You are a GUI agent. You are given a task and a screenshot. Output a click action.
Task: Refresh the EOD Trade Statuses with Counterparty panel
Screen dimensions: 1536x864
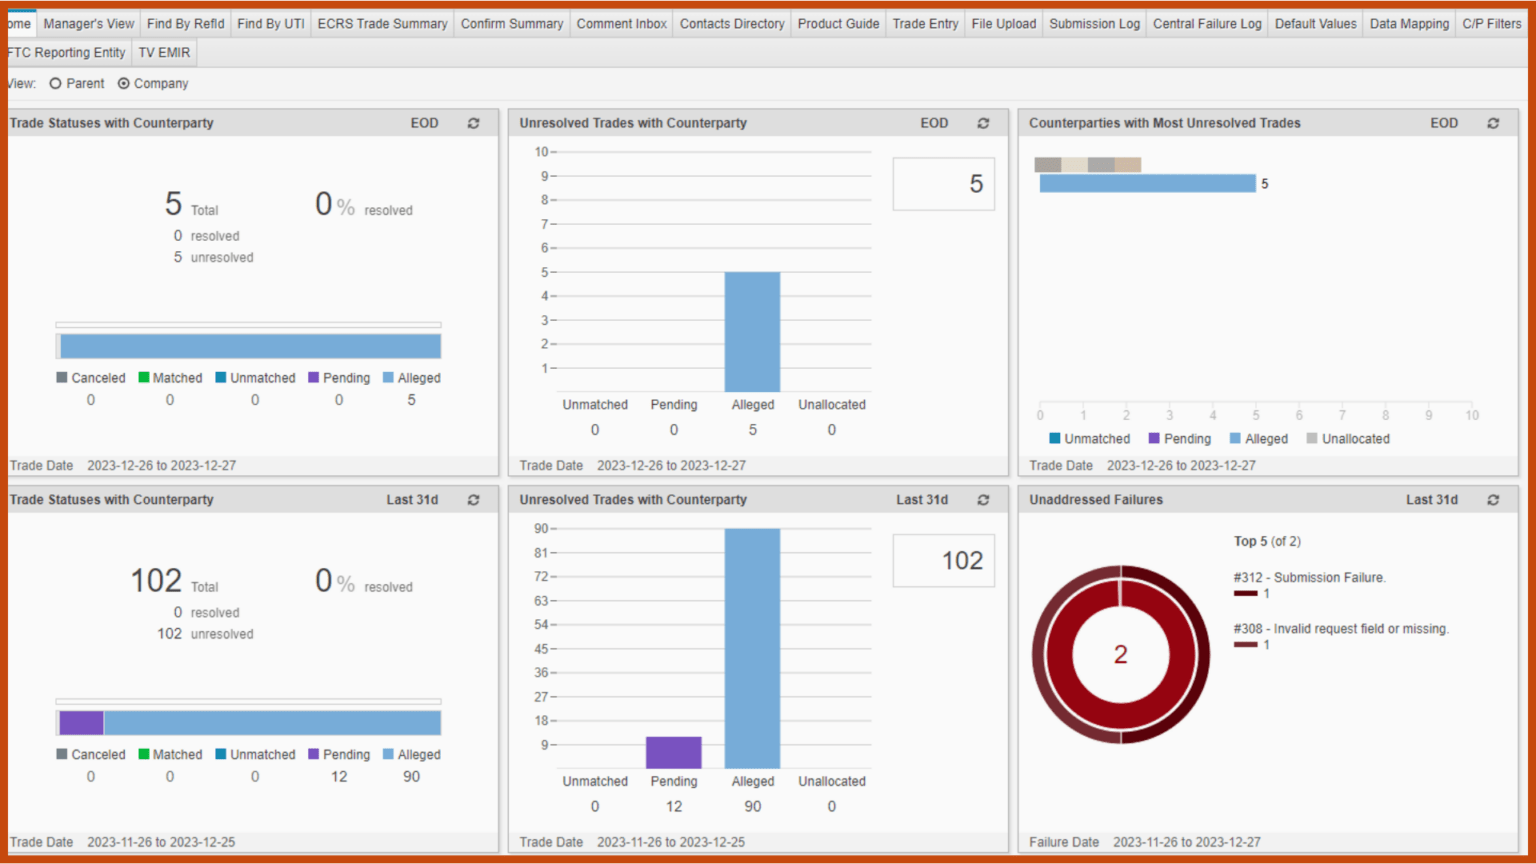coord(473,123)
